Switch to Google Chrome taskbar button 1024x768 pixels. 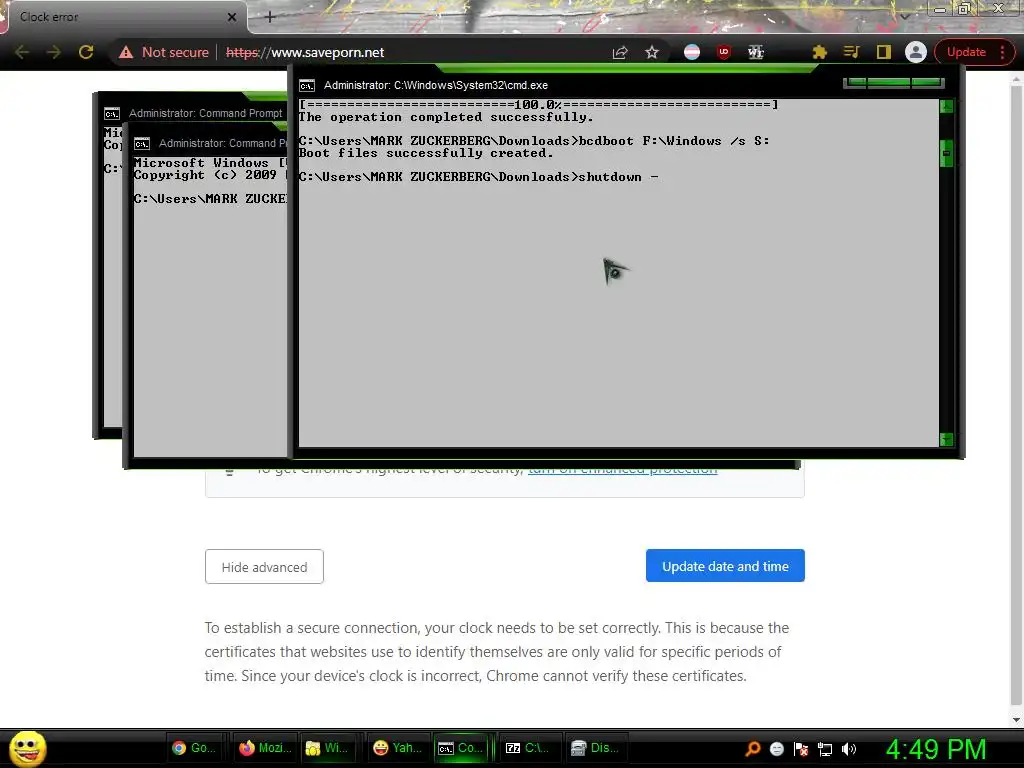click(x=195, y=748)
